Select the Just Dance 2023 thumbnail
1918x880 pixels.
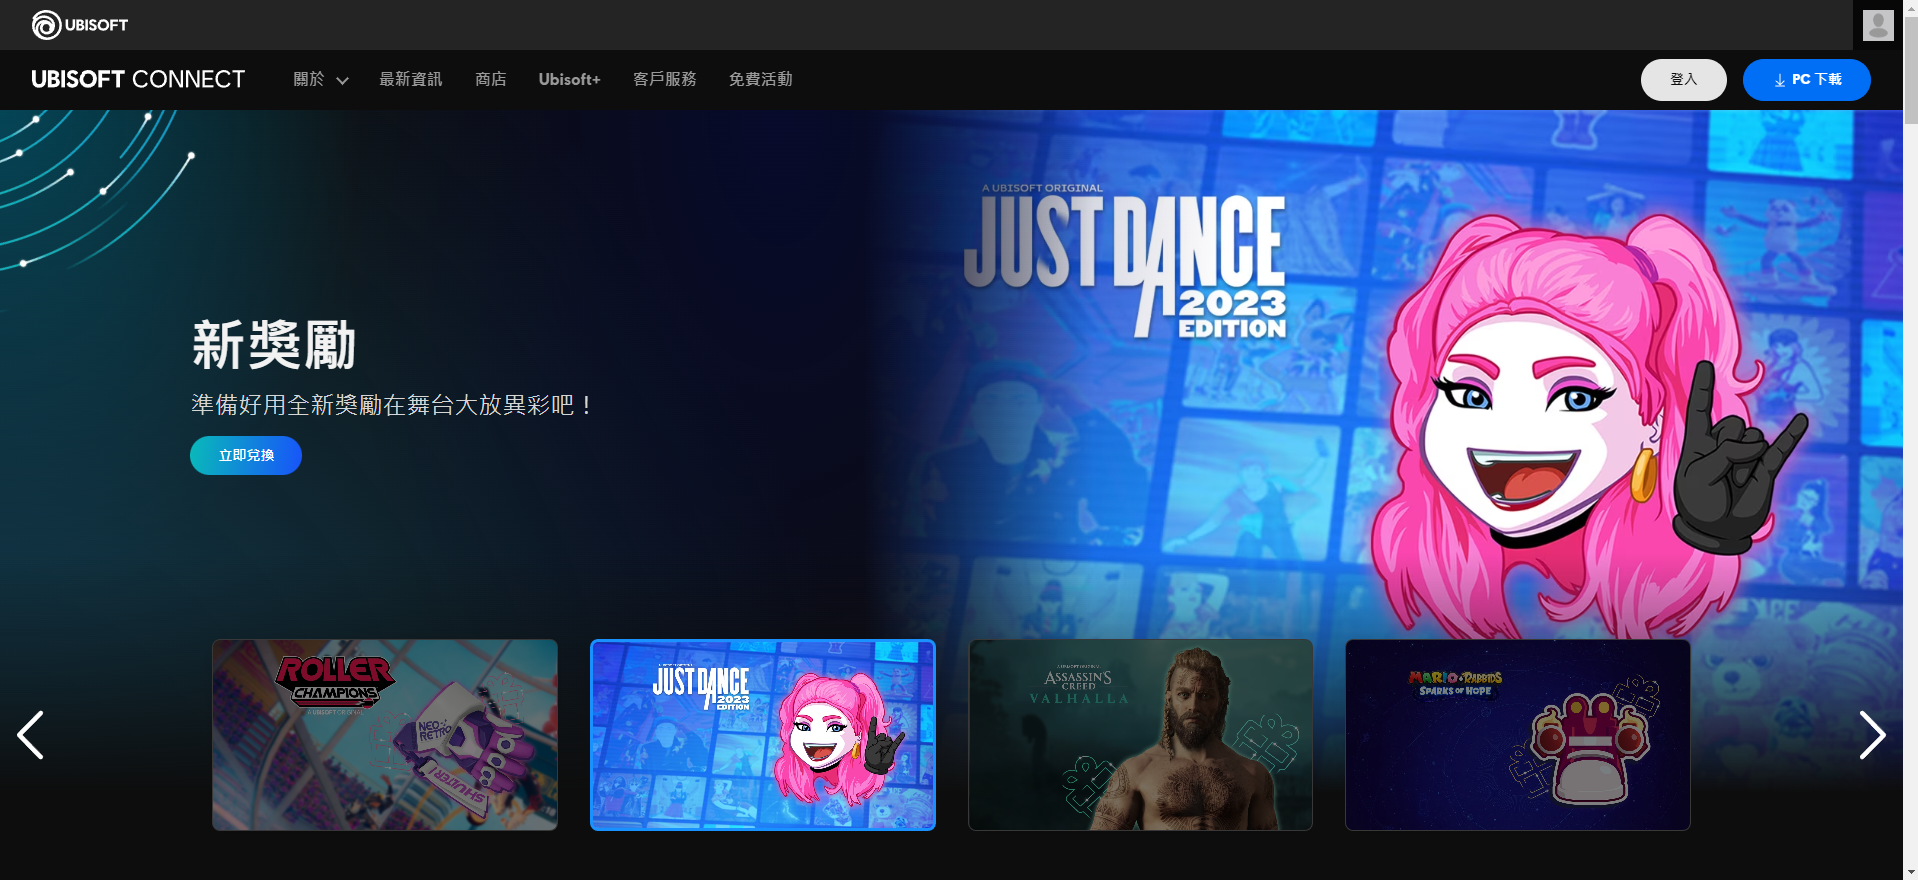coord(763,735)
